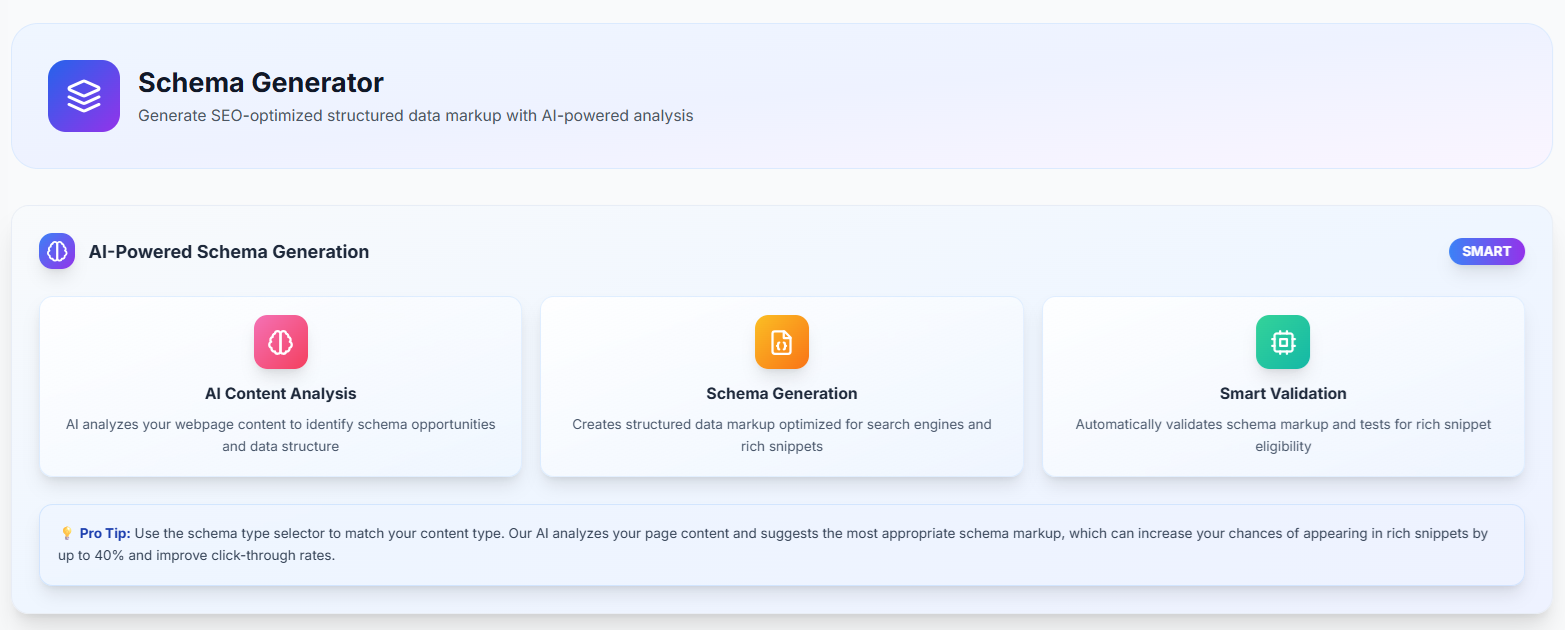This screenshot has height=630, width=1565.
Task: Click the "AI Content Analysis" card title
Action: (x=281, y=394)
